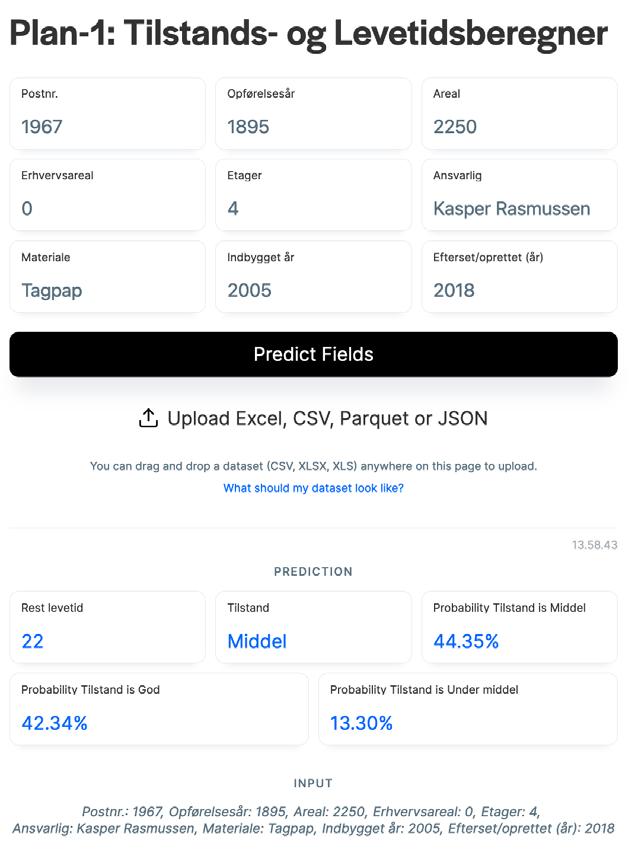Image resolution: width=638 pixels, height=860 pixels.
Task: Click into the Etager field
Action: (313, 195)
